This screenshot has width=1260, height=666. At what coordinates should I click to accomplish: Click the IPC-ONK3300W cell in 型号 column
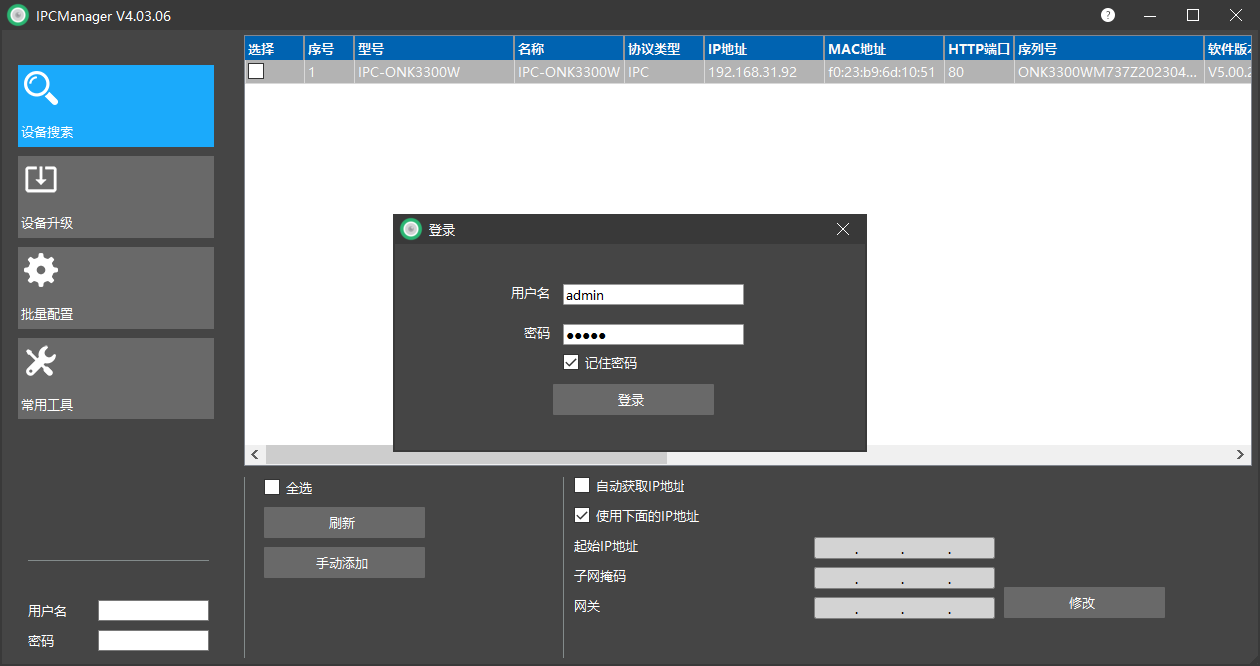tap(434, 72)
